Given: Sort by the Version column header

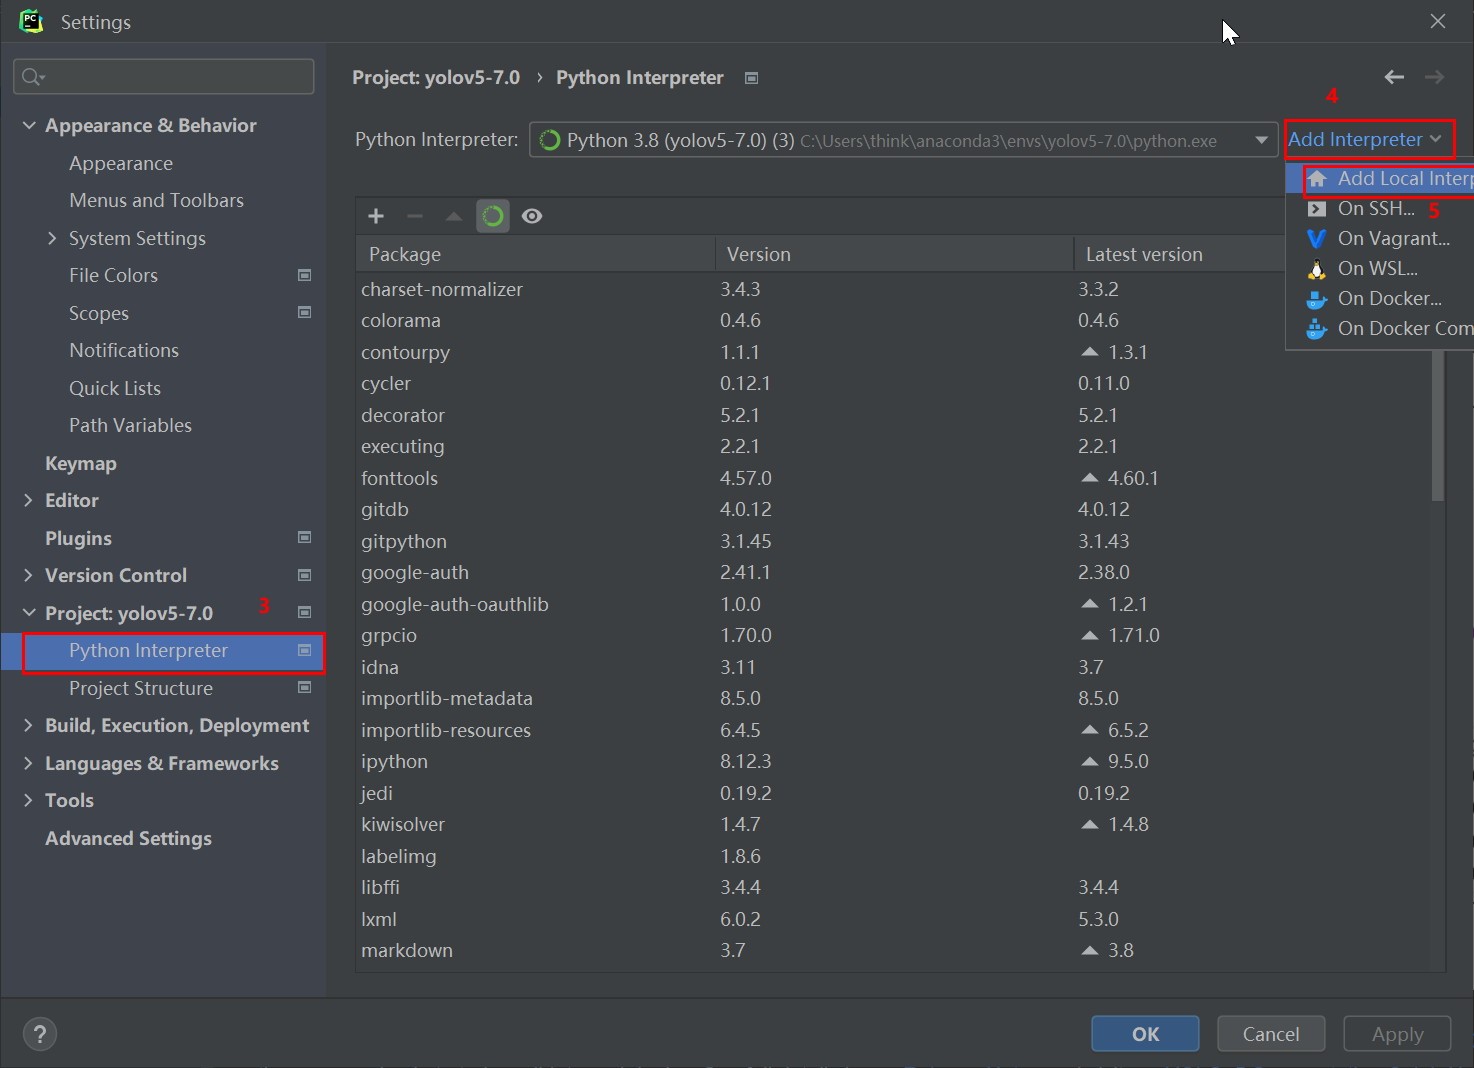Looking at the screenshot, I should point(894,254).
